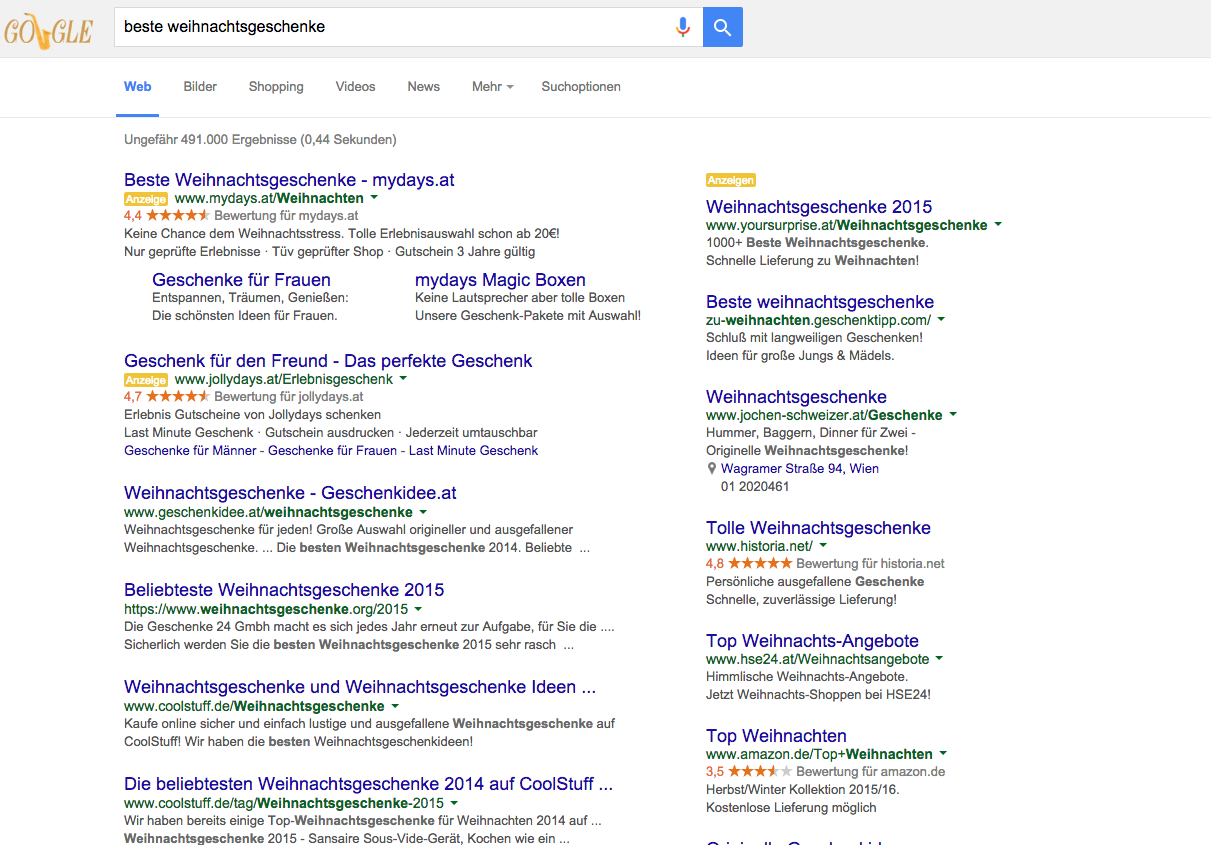
Task: Click the 'Anzeige' badge on jollydays result
Action: (146, 380)
